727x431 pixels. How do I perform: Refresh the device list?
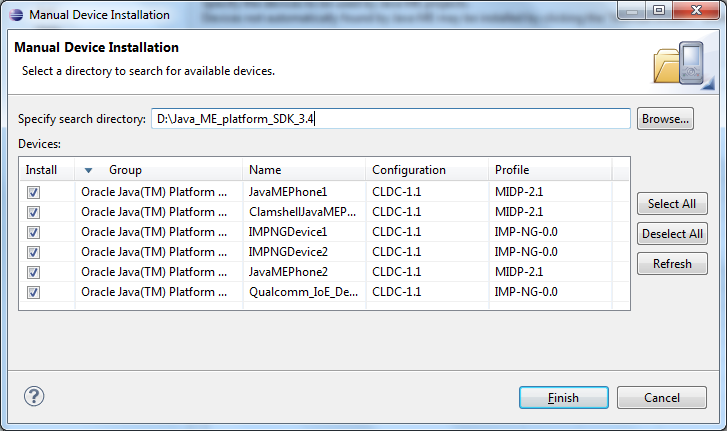(x=671, y=264)
